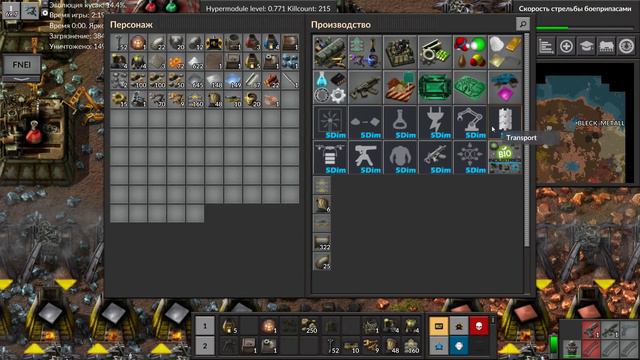Select quickbar slot with 250 items
Viewport: 640px width, 360px height.
[309, 326]
